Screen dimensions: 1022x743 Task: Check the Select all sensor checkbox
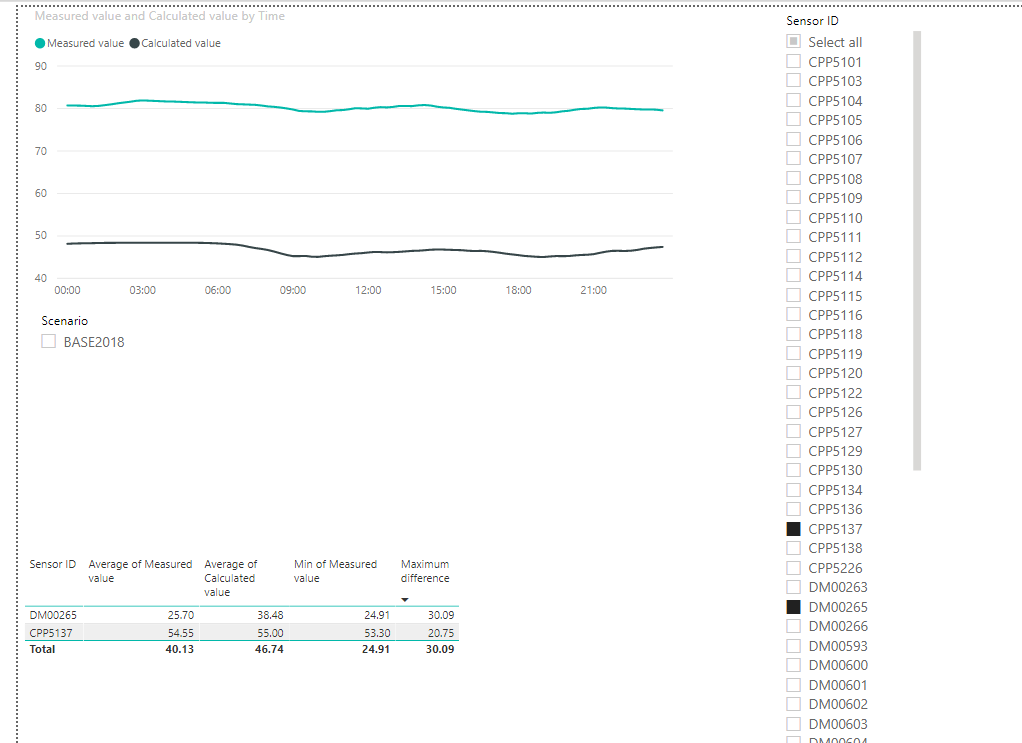point(793,42)
